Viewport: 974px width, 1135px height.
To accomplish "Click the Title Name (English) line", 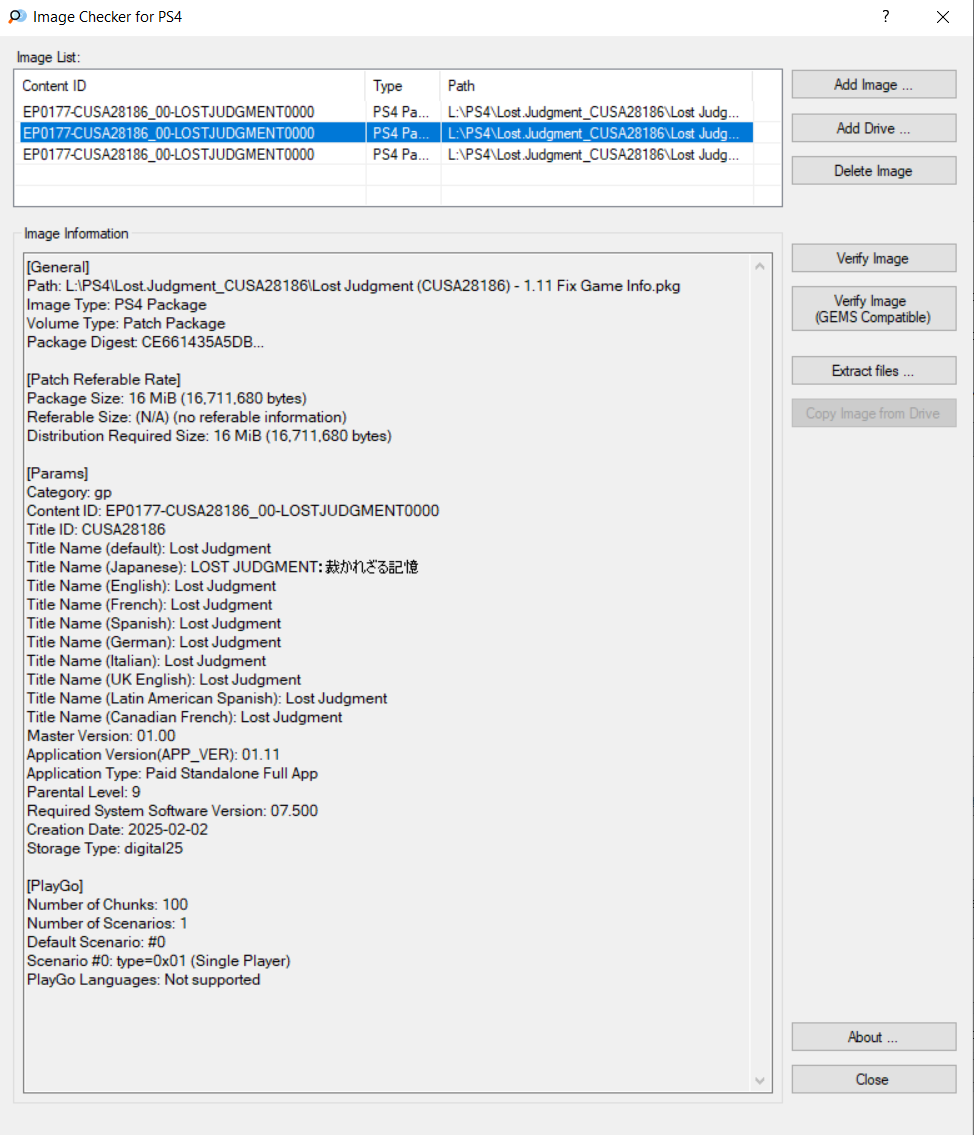I will pos(151,586).
